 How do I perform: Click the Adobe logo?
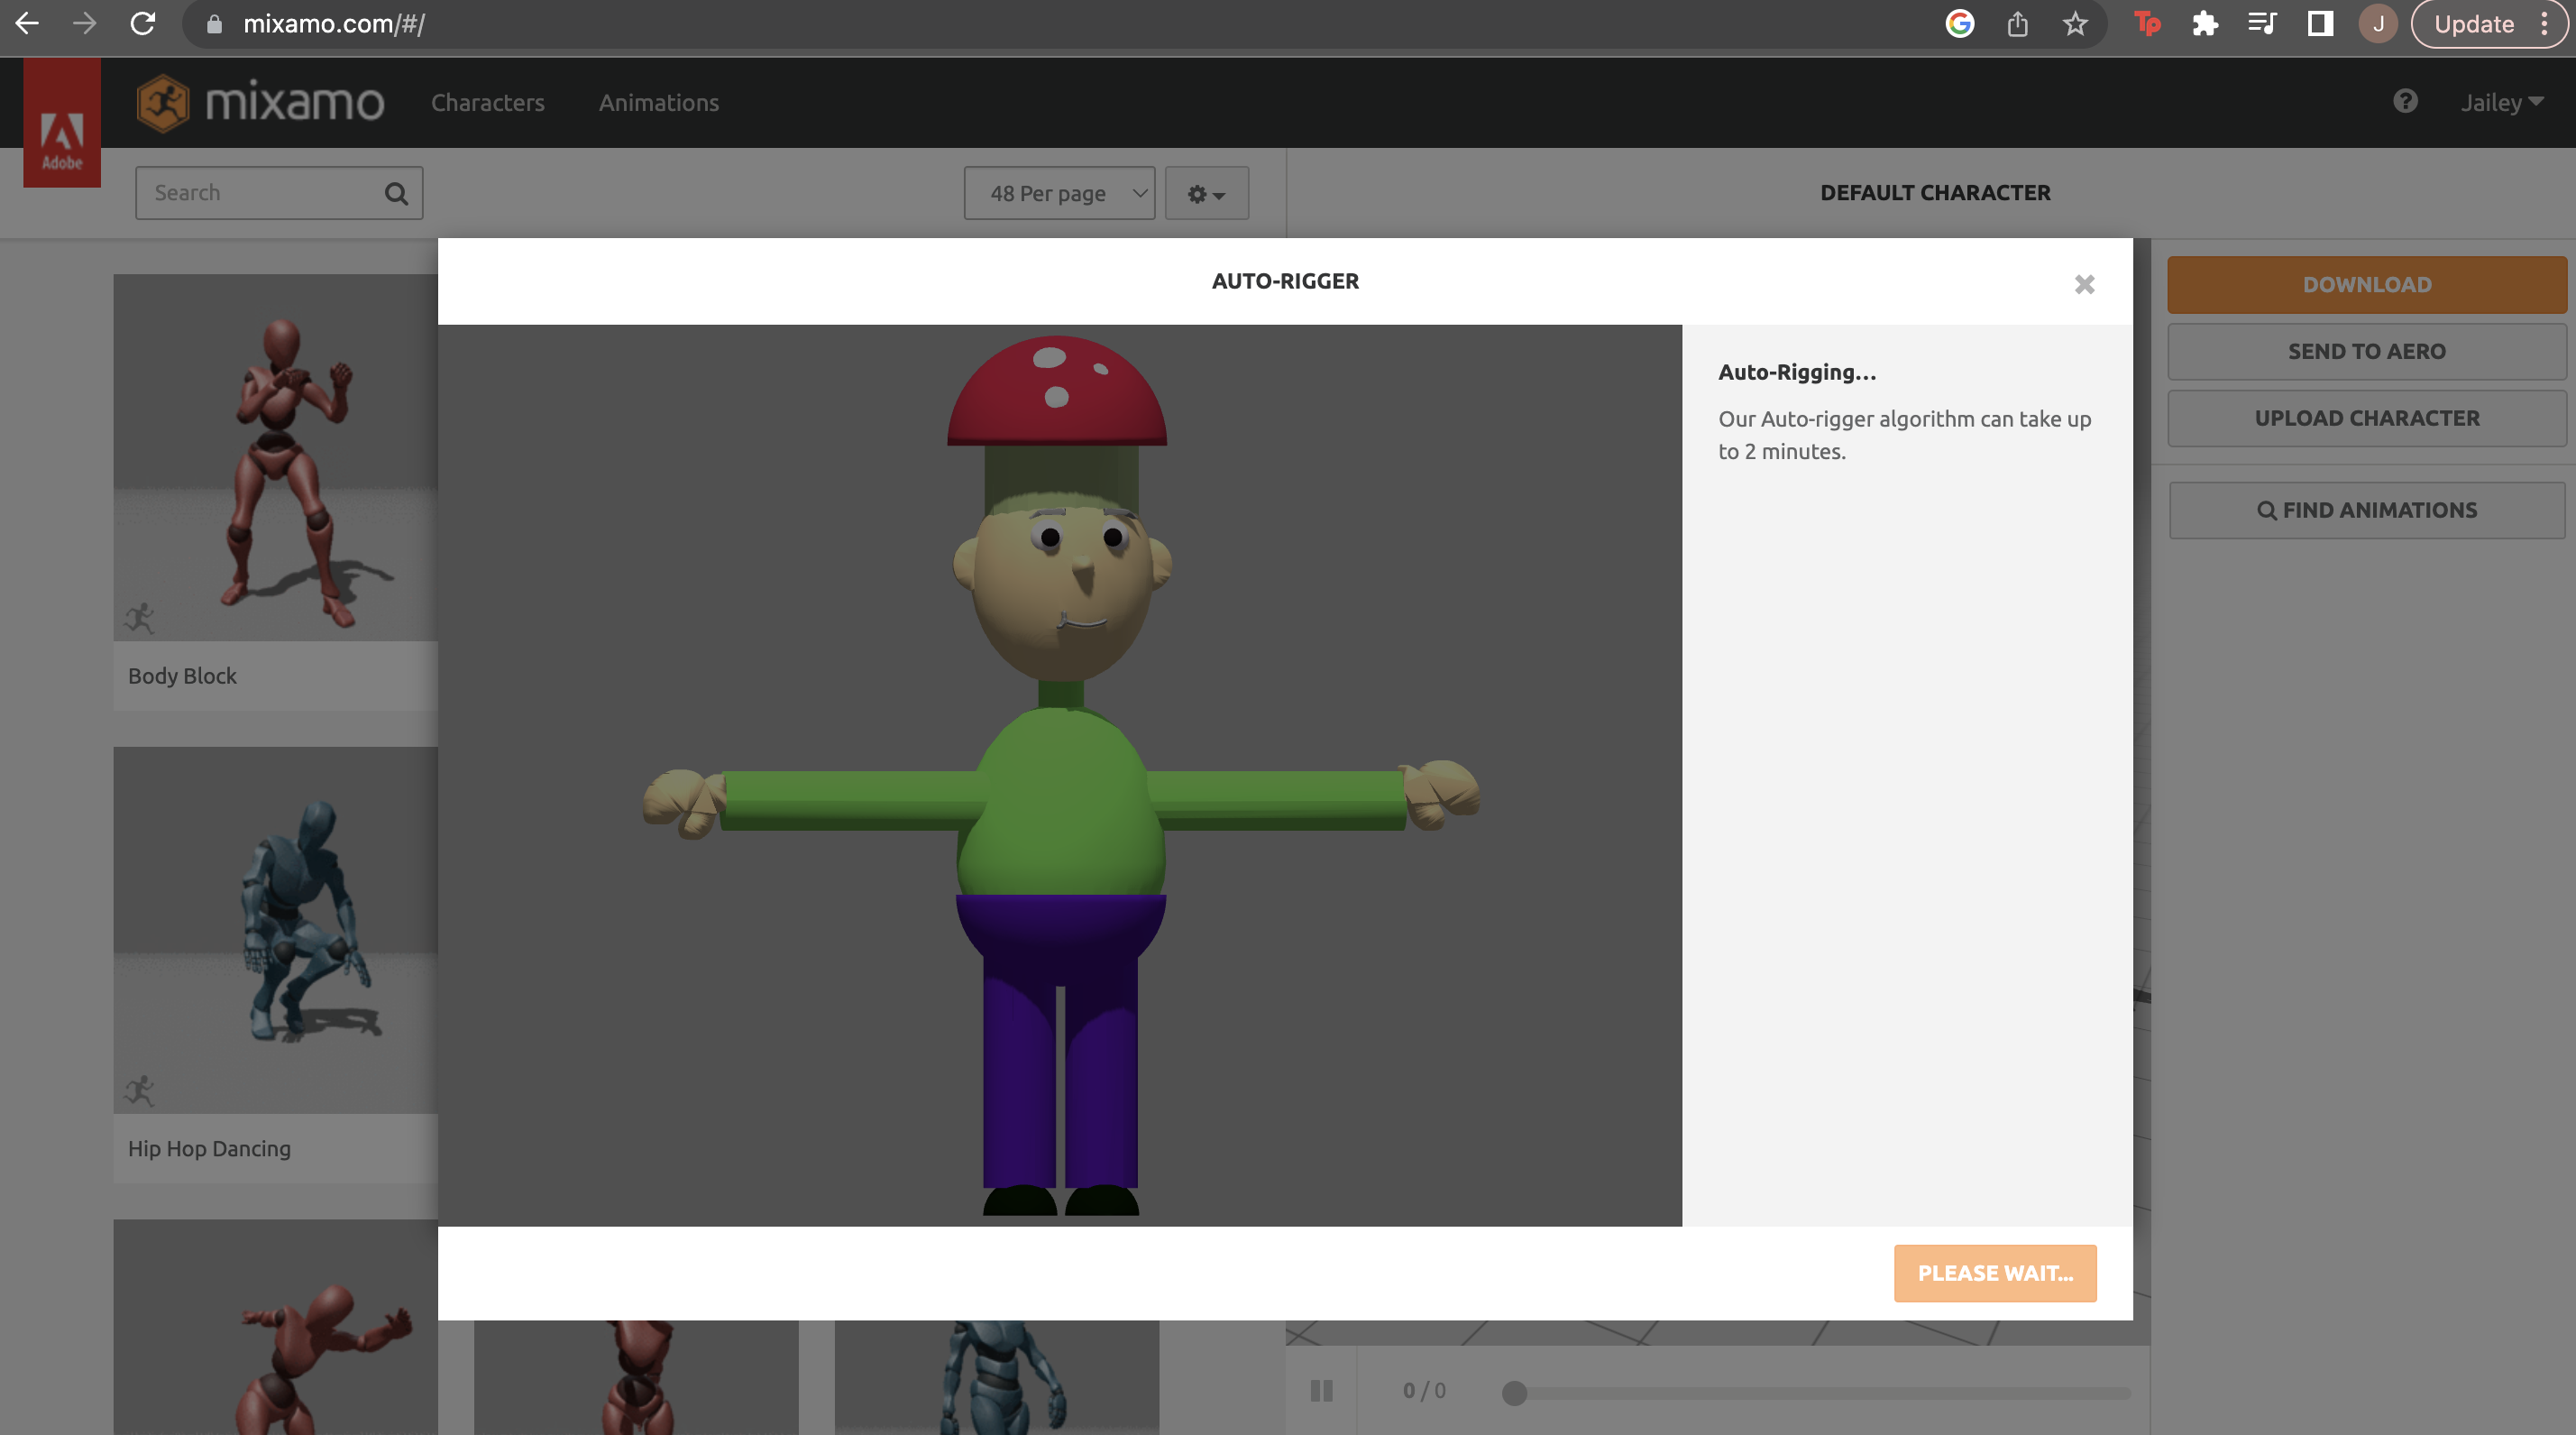[62, 123]
